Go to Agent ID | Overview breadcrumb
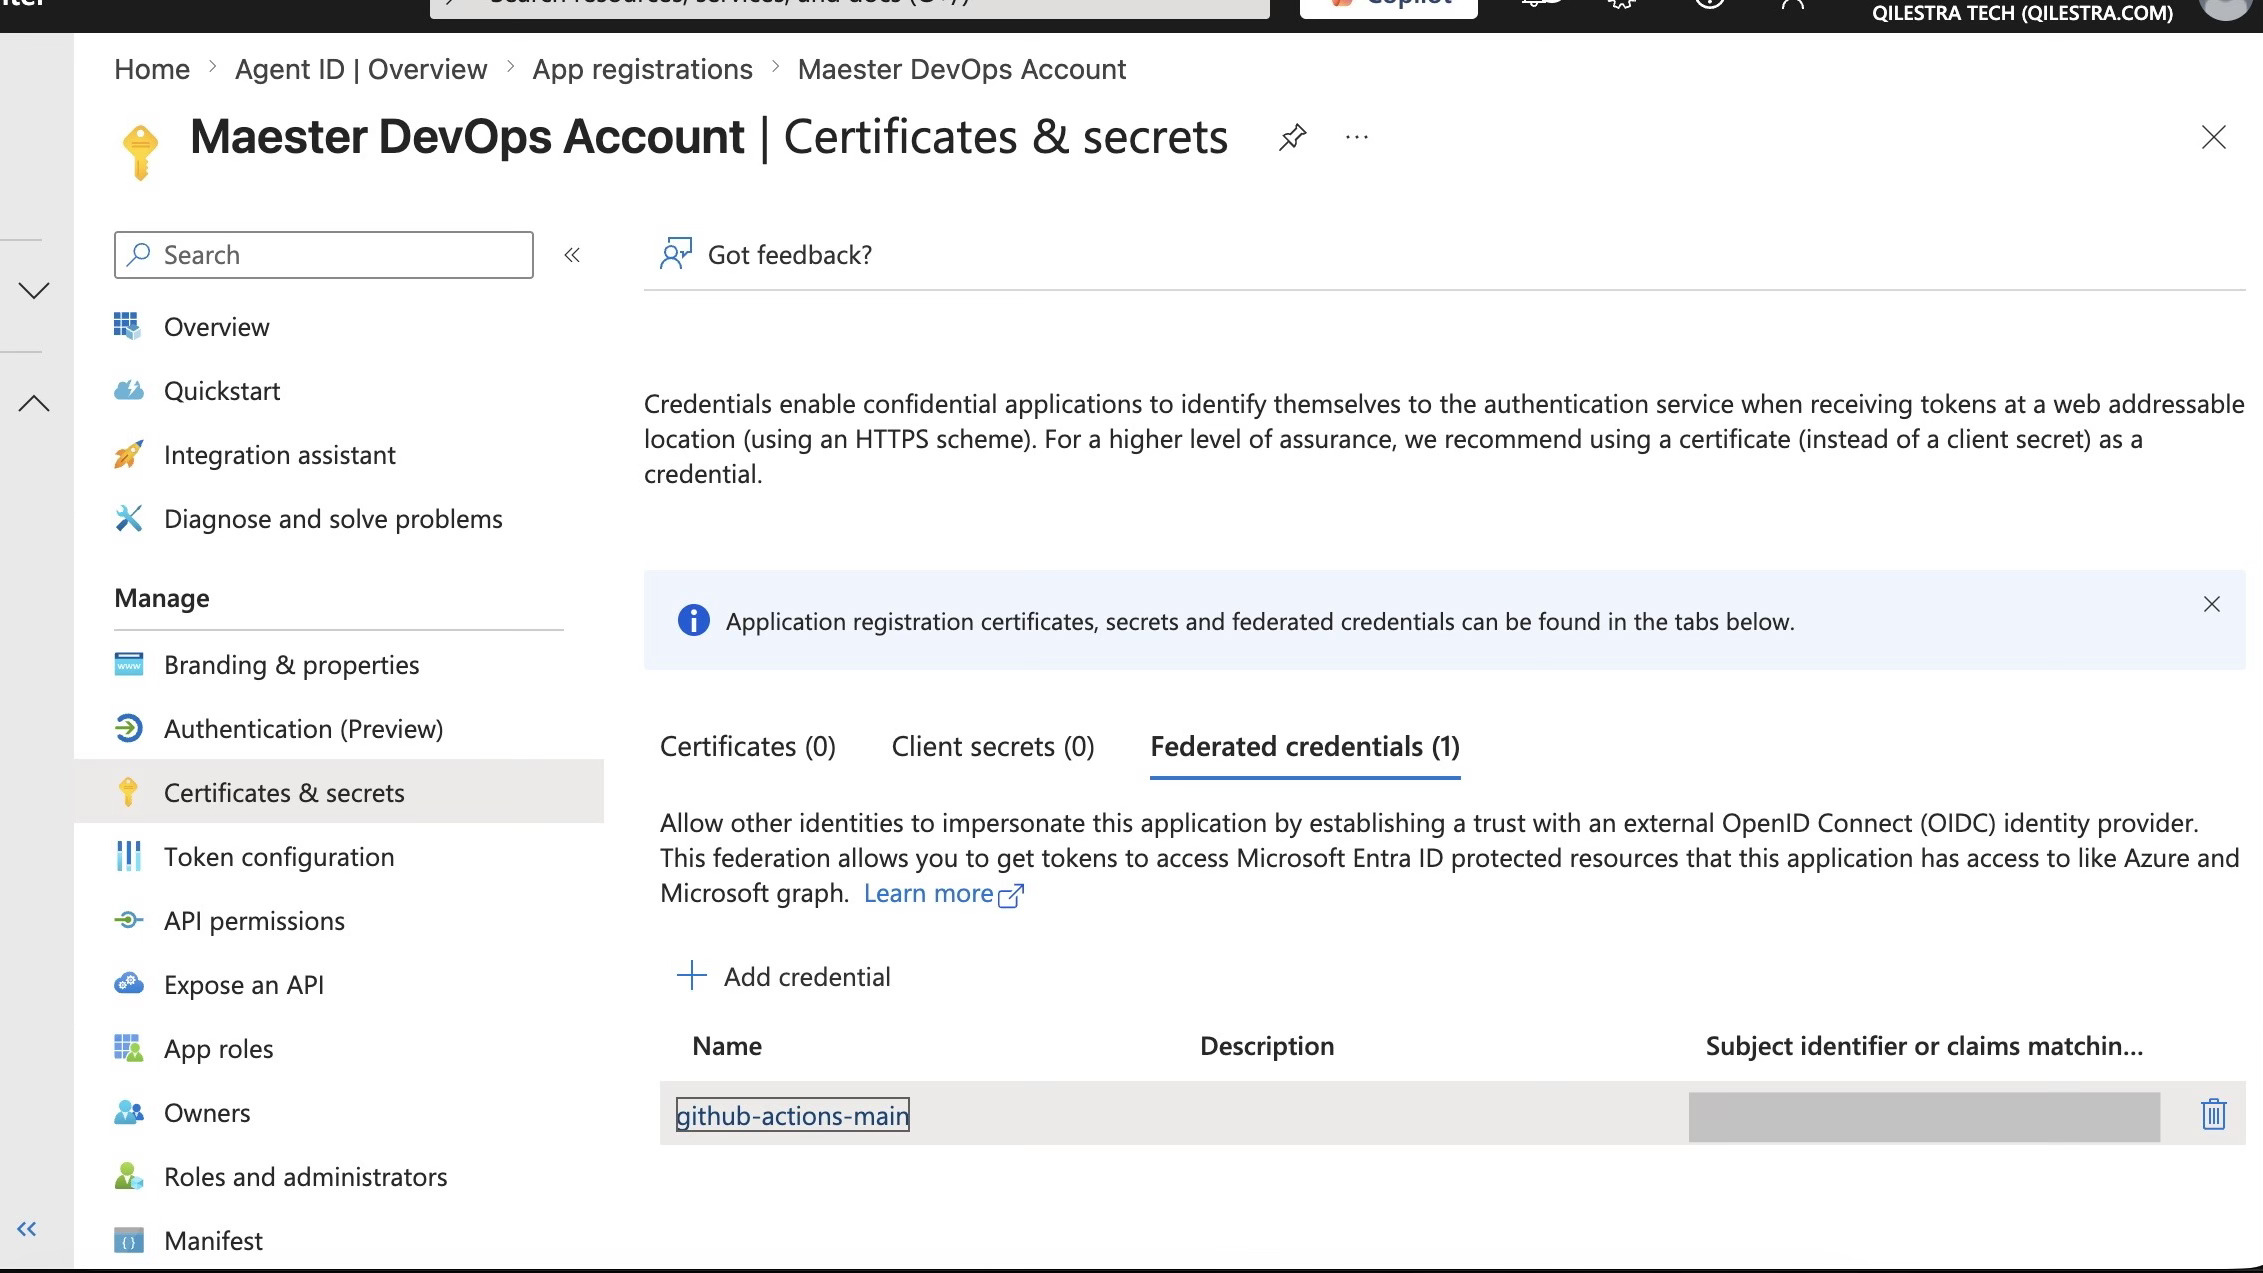 pyautogui.click(x=361, y=69)
